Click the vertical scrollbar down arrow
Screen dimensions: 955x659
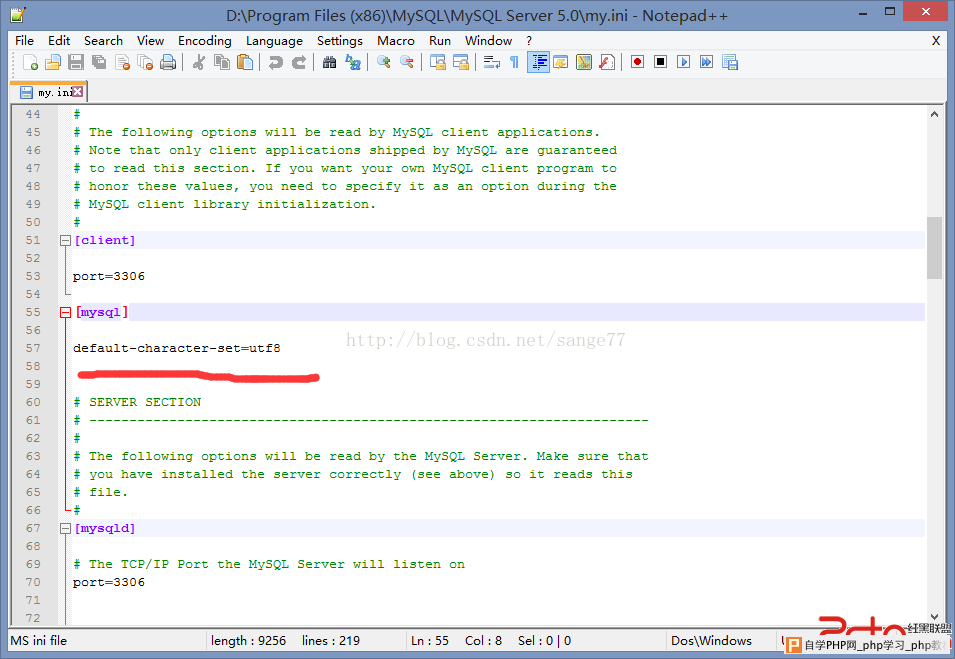tap(934, 617)
